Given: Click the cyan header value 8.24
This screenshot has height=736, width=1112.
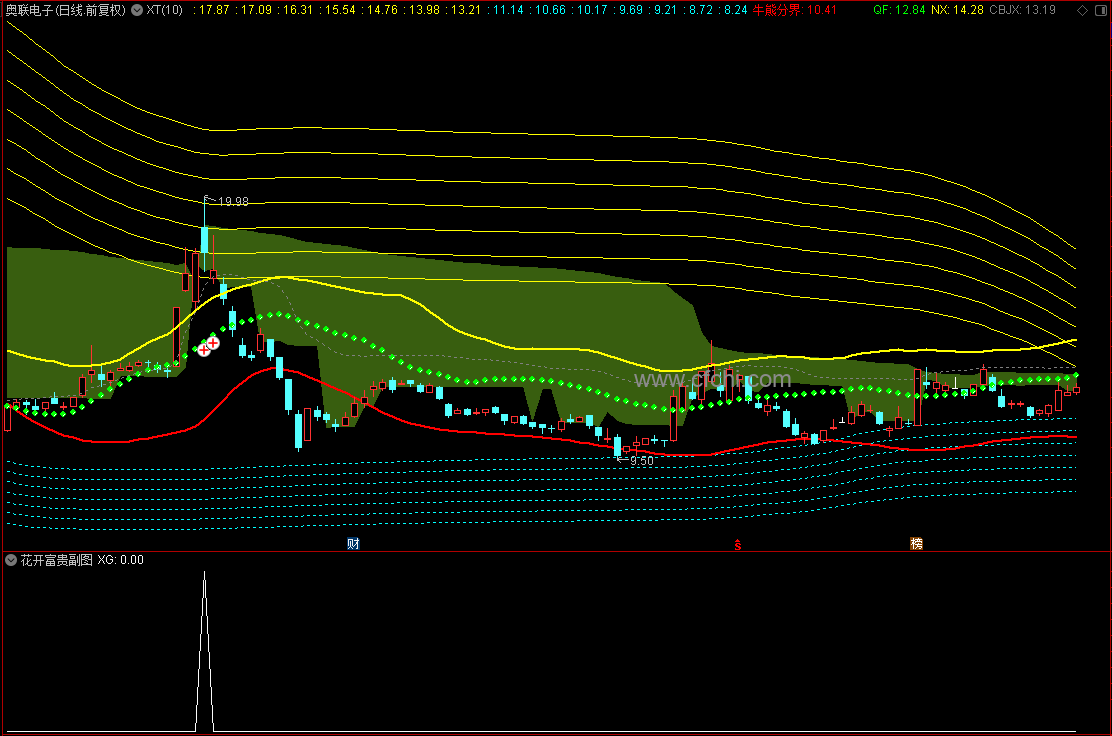Looking at the screenshot, I should pyautogui.click(x=735, y=10).
